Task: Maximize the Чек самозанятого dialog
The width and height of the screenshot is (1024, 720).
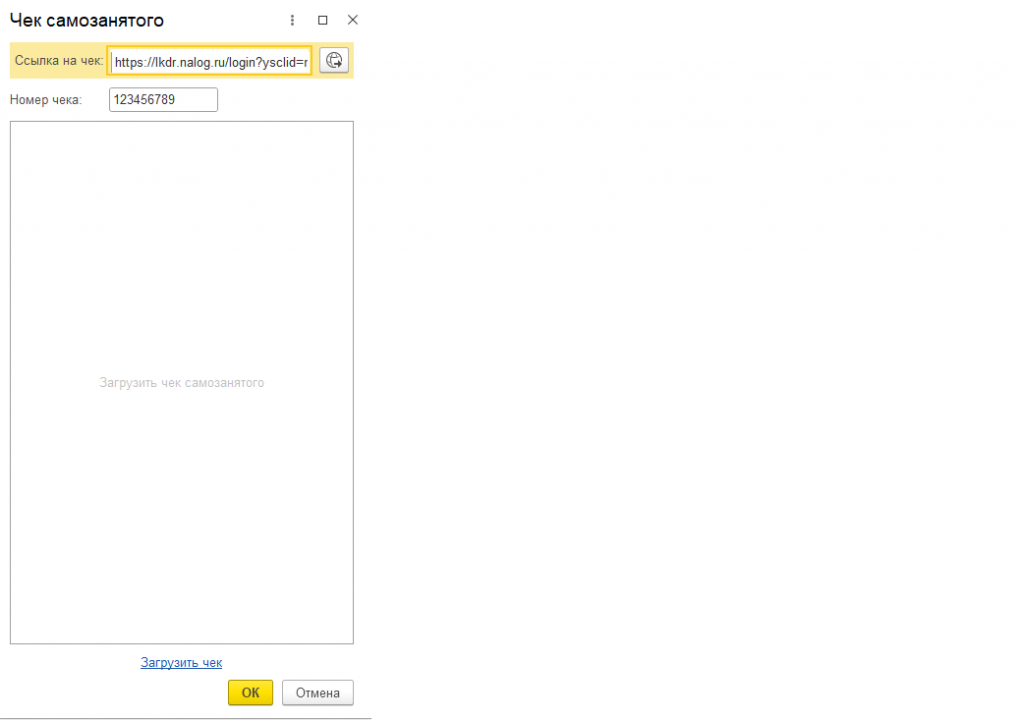Action: [323, 20]
